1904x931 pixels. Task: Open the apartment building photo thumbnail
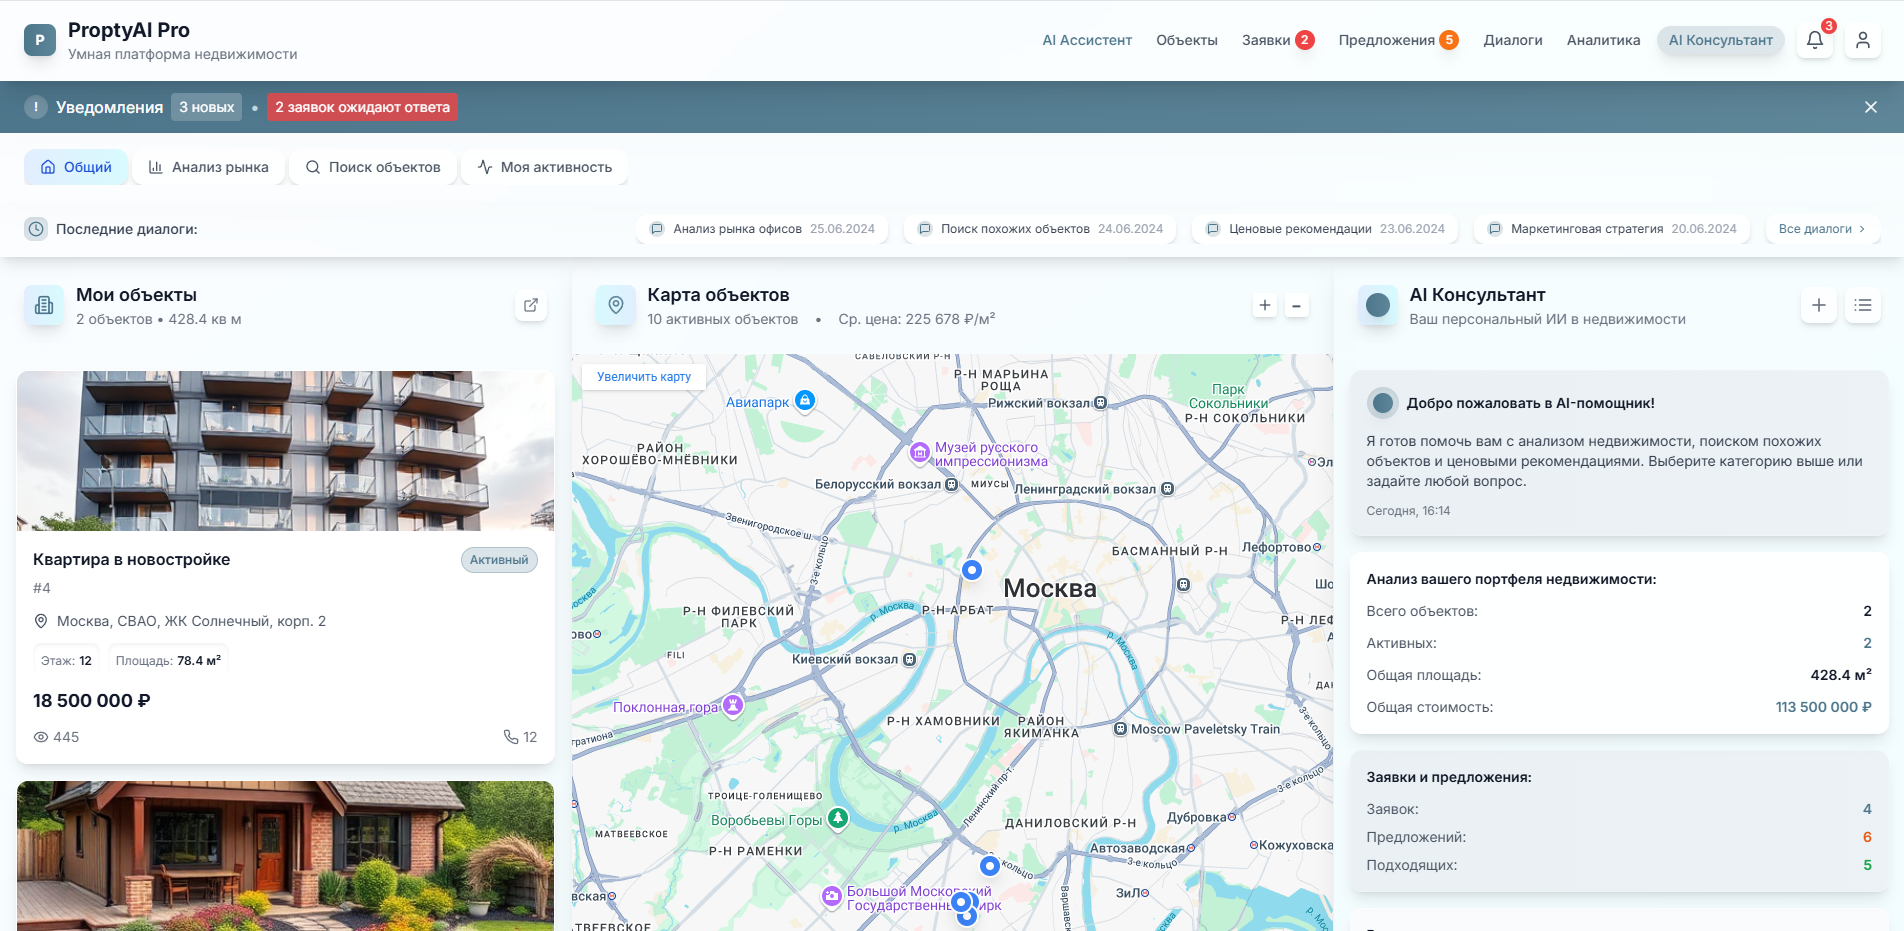285,451
